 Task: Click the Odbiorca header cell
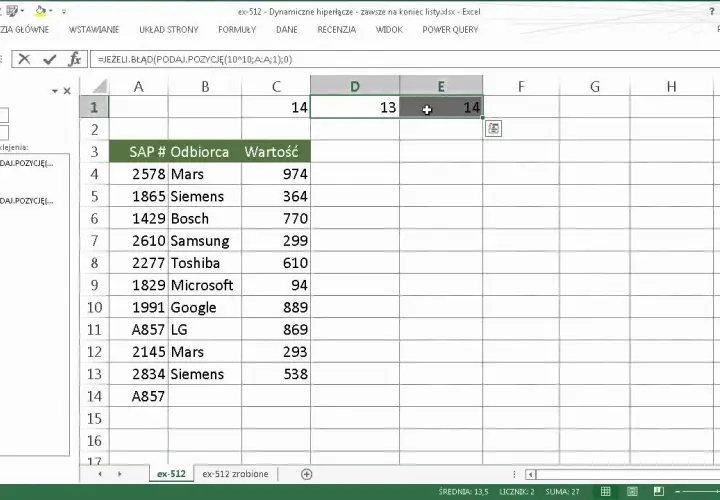(205, 152)
